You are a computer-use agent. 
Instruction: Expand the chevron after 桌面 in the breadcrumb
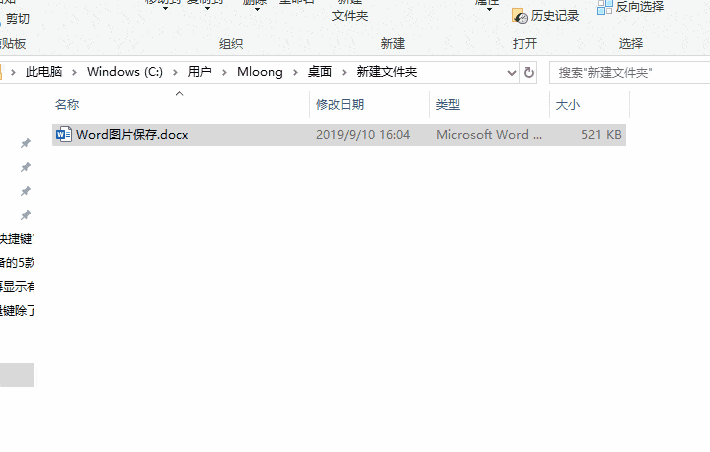pos(344,72)
